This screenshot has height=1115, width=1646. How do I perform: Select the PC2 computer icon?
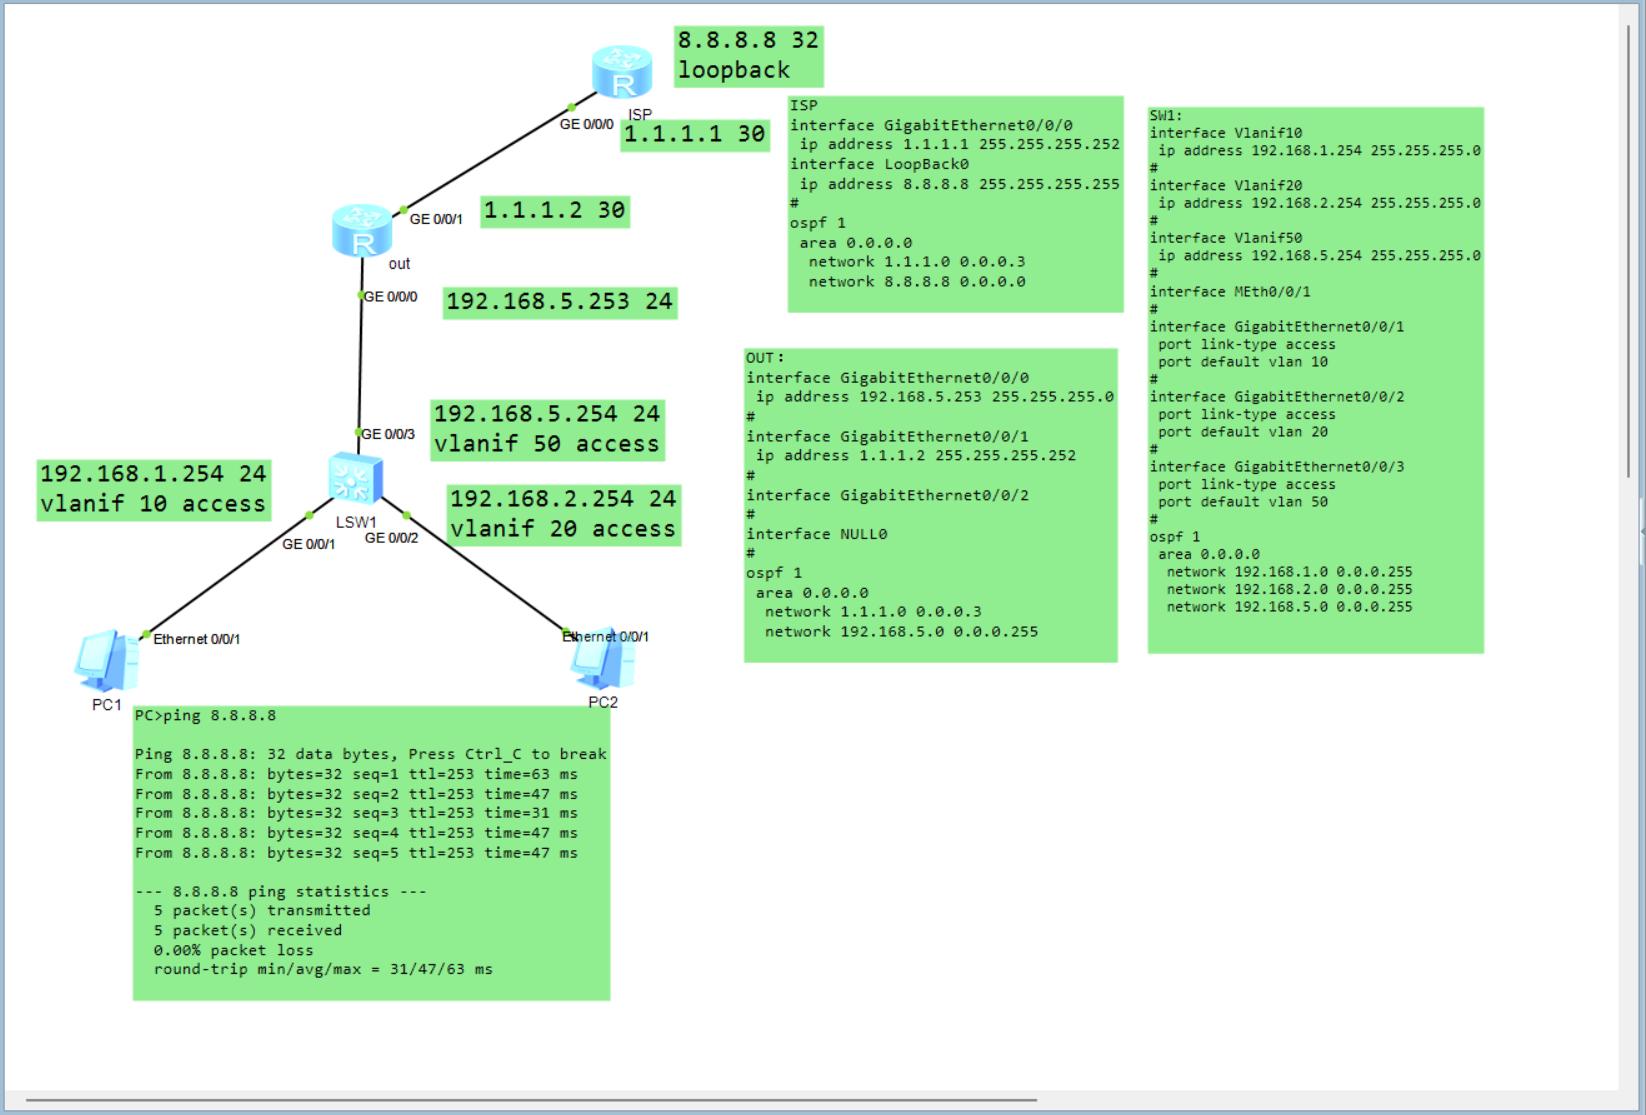click(x=603, y=660)
